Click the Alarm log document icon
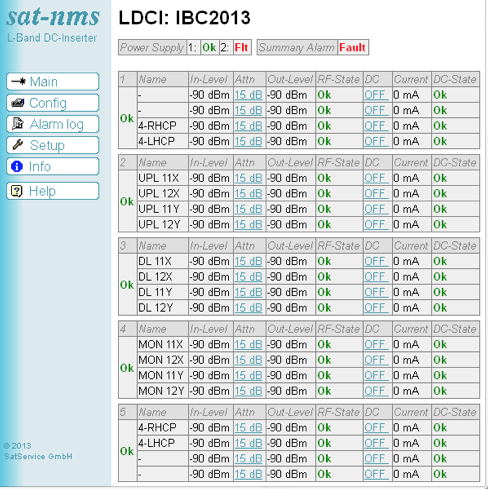Image resolution: width=488 pixels, height=489 pixels. click(x=18, y=123)
